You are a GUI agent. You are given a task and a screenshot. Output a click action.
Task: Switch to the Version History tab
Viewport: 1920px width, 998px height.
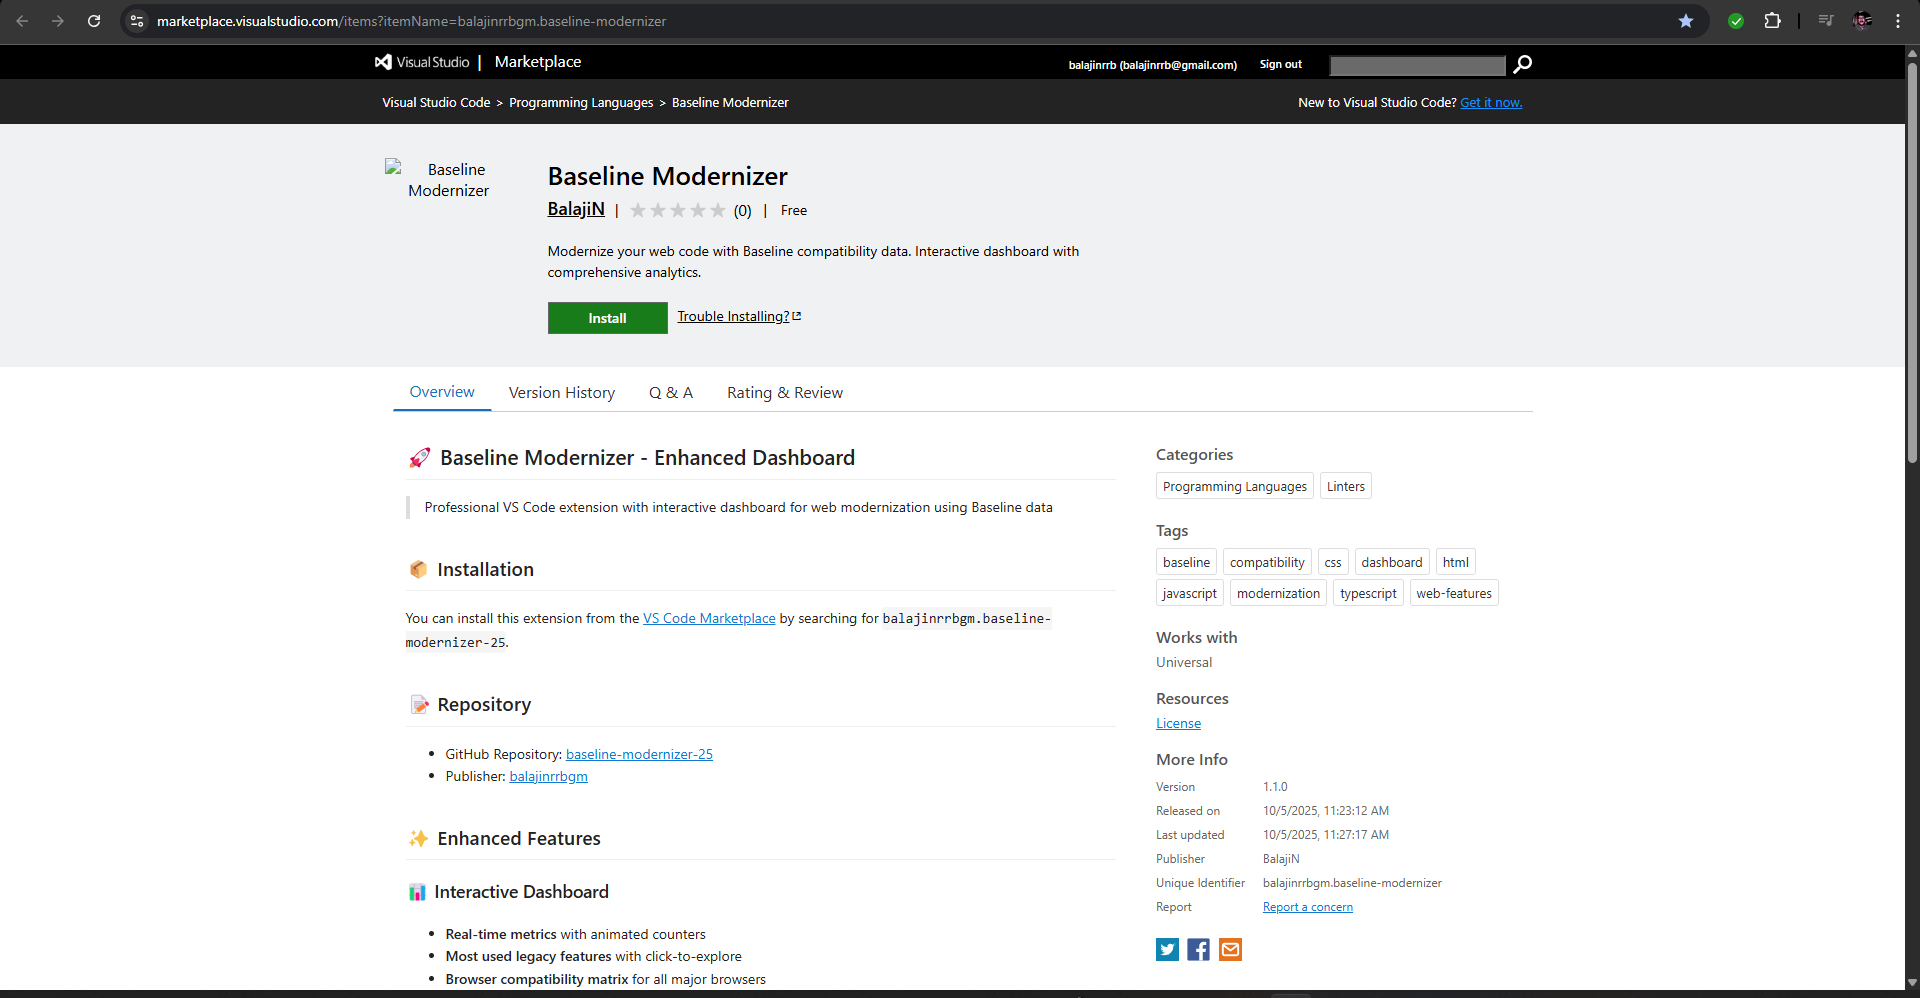pyautogui.click(x=562, y=393)
